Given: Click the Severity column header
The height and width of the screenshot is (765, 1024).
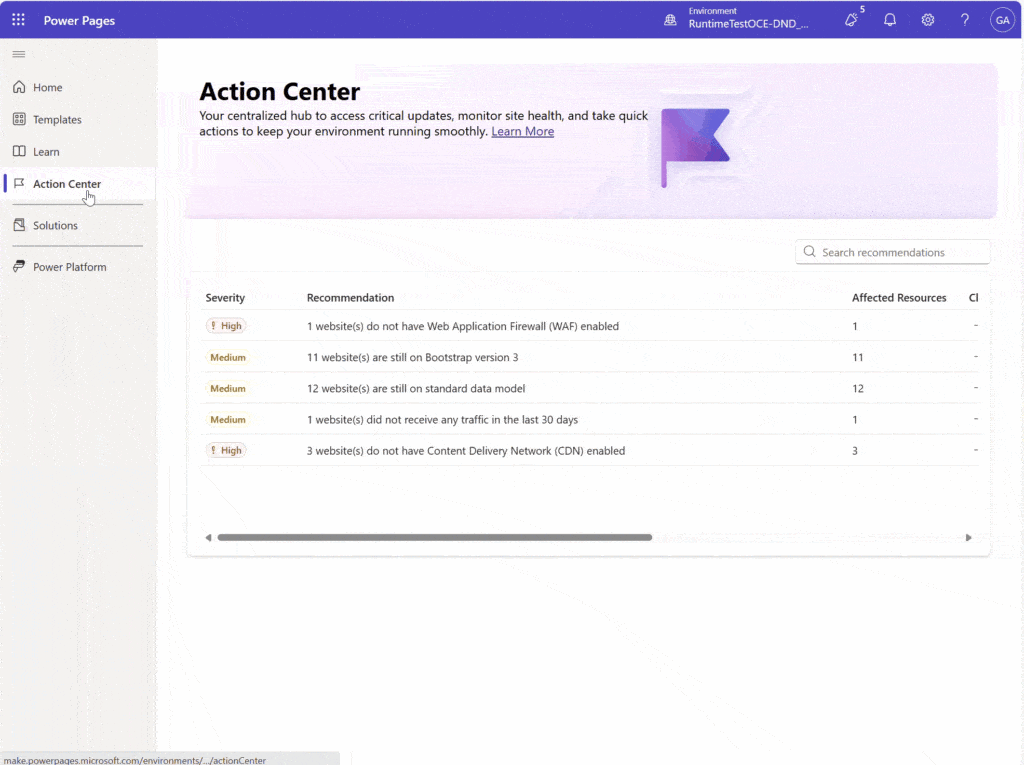Looking at the screenshot, I should click(x=225, y=297).
